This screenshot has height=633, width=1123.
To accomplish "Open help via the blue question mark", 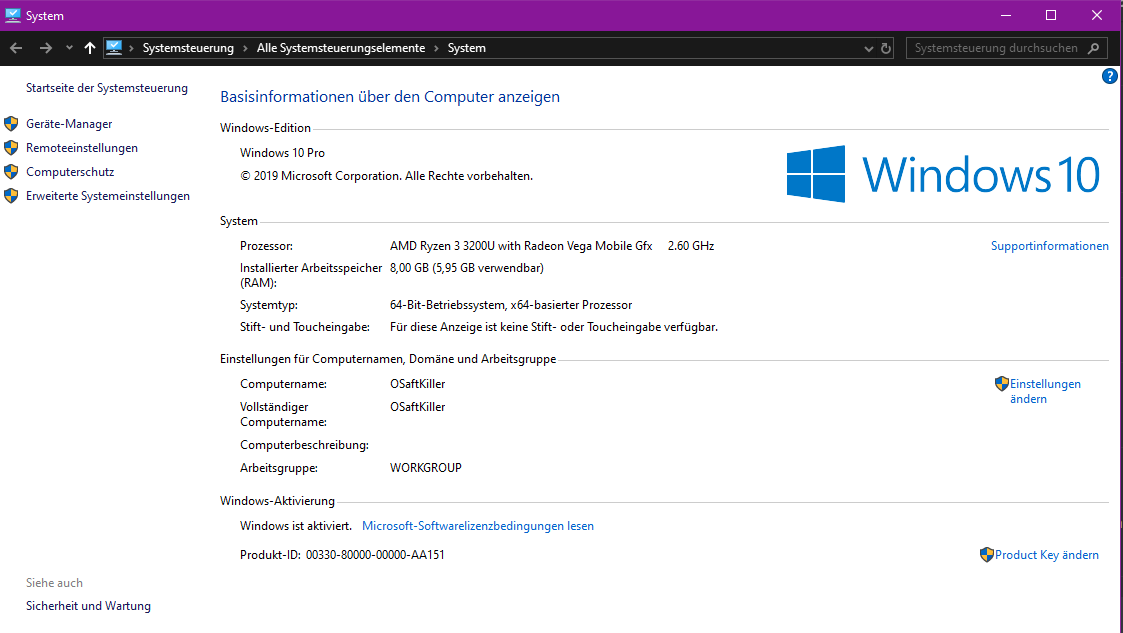I will tap(1109, 76).
